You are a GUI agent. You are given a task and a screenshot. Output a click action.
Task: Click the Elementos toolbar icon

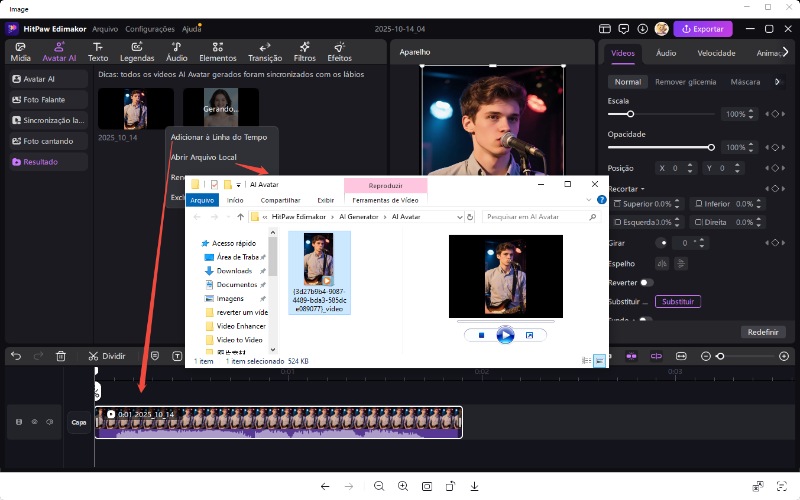click(x=217, y=51)
